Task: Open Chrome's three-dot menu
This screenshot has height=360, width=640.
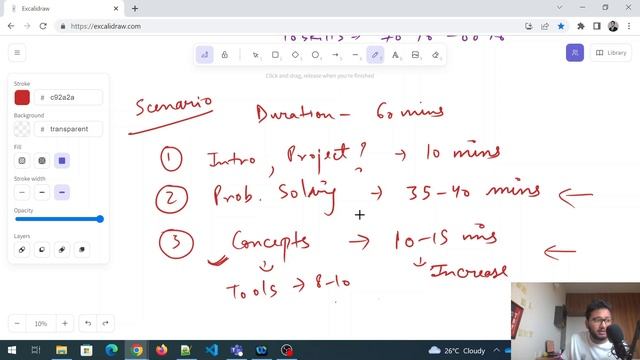Action: click(x=629, y=26)
